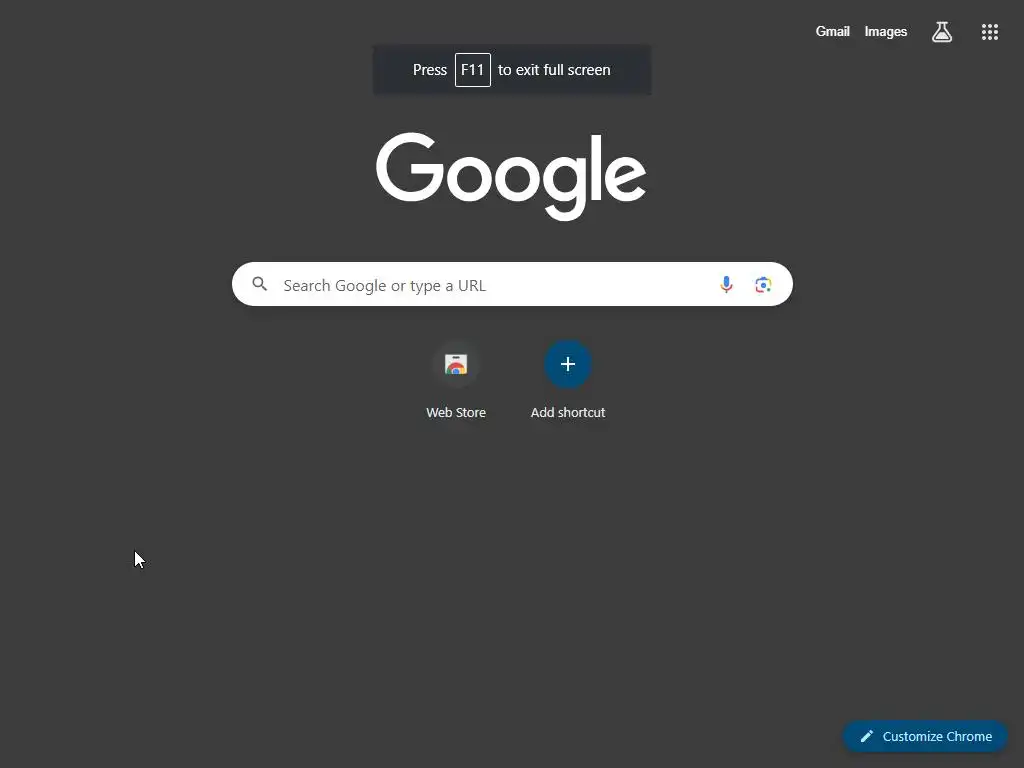Start voice search with the microphone
The width and height of the screenshot is (1024, 768).
tap(726, 284)
